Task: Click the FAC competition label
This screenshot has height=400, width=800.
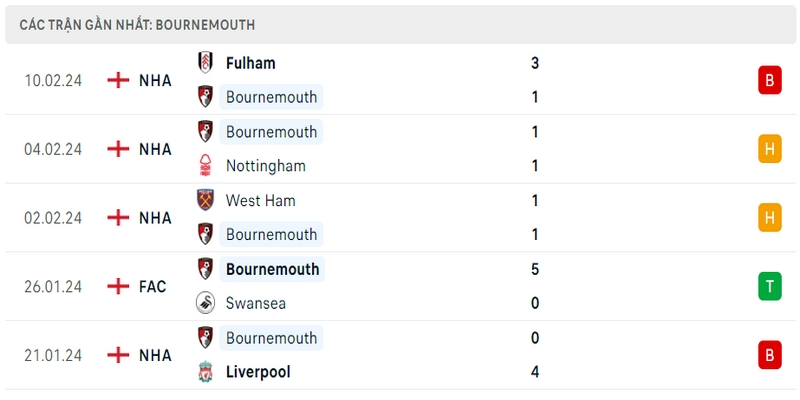Action: 153,287
